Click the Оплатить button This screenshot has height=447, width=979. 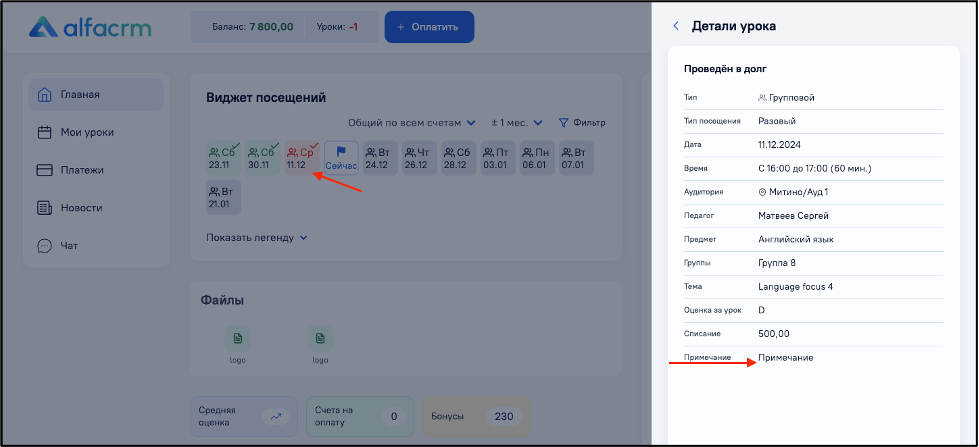[x=429, y=27]
